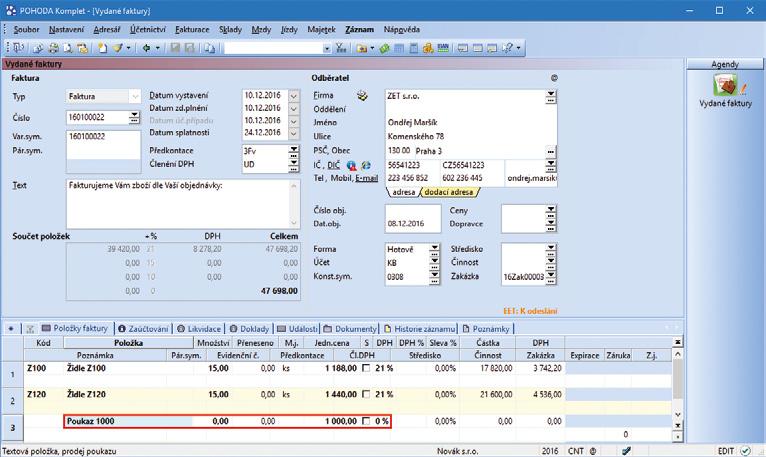
Task: Click the Položka column header
Action: [128, 343]
